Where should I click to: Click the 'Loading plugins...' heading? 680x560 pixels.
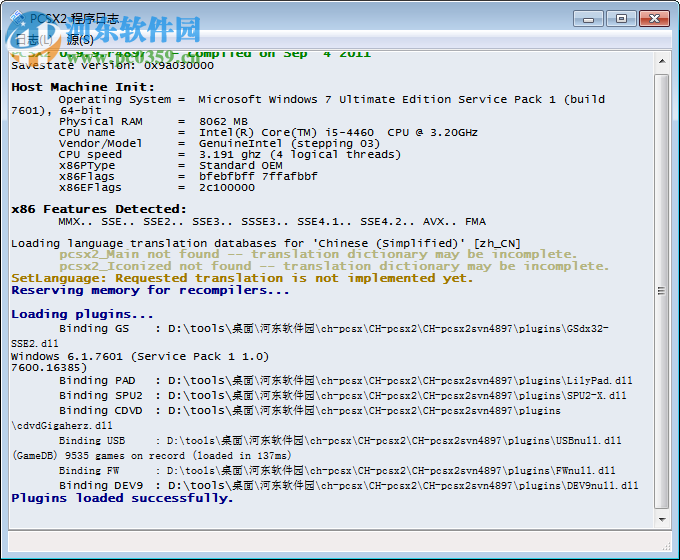(82, 314)
